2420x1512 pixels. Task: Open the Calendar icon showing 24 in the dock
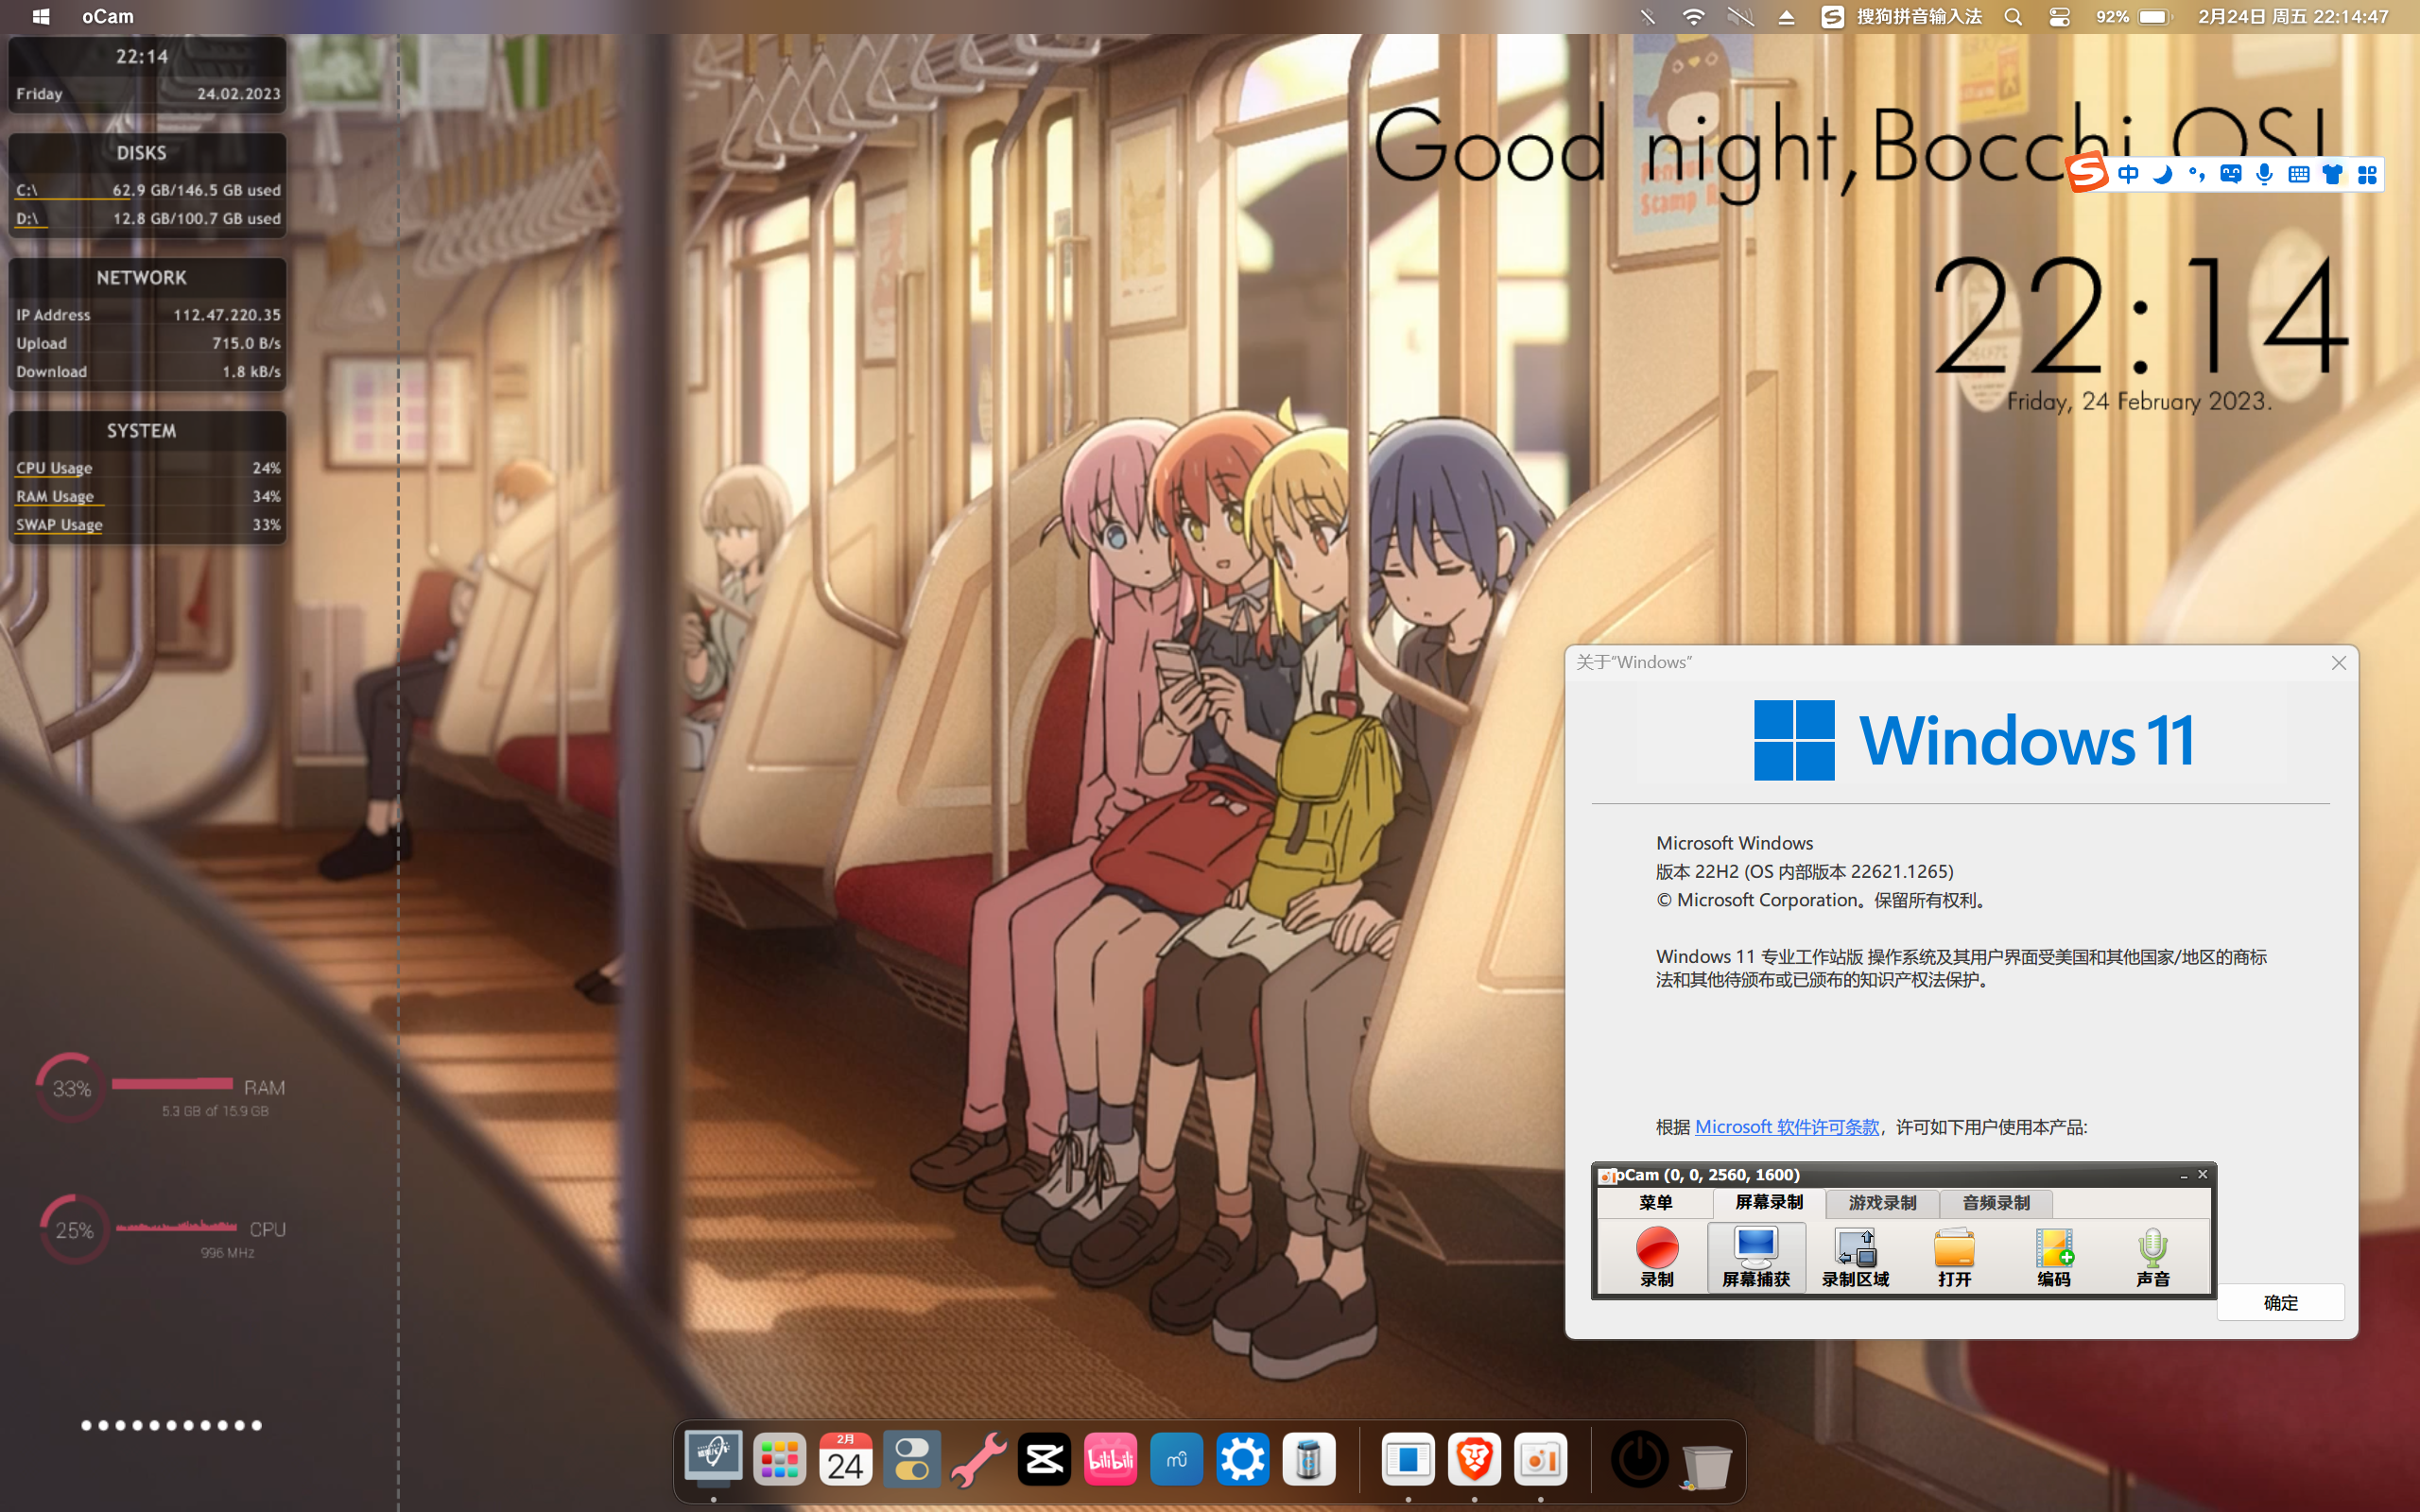pos(845,1460)
